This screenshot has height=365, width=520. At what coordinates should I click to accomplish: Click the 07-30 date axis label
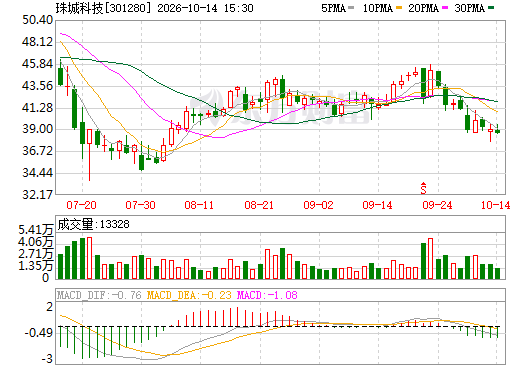point(140,205)
